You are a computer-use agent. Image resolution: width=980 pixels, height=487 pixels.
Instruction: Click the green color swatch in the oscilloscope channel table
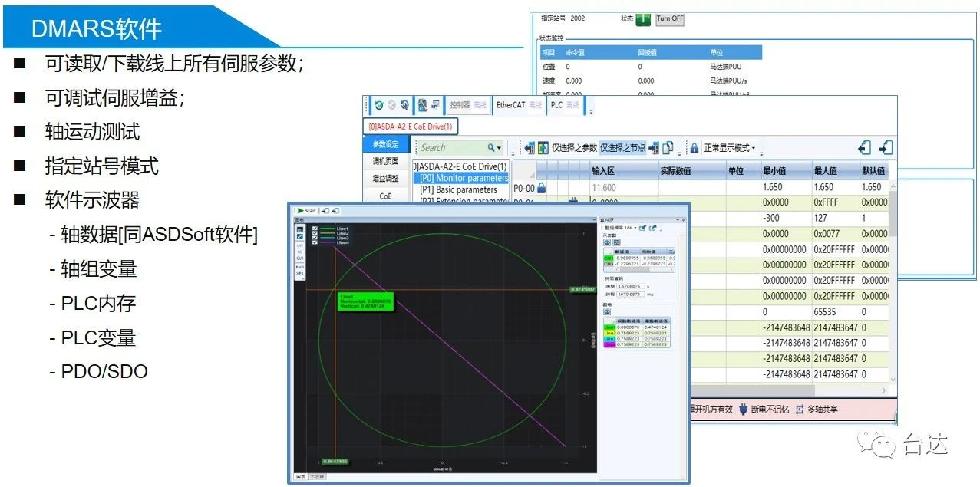608,326
